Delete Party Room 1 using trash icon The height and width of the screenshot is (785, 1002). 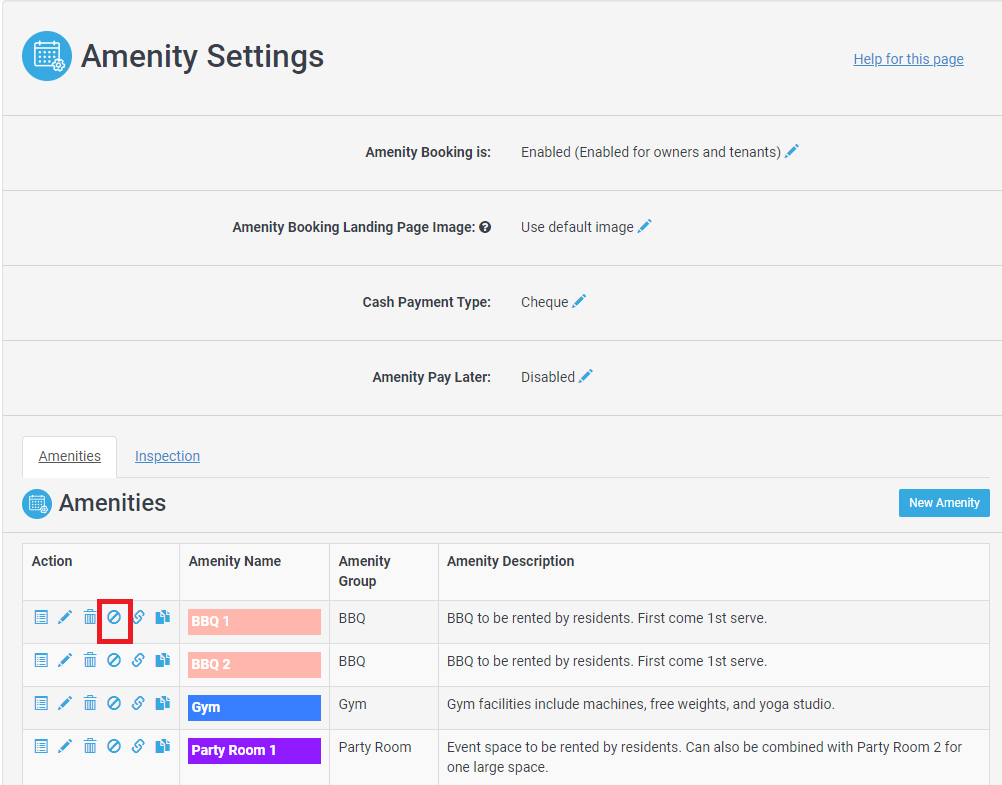click(90, 747)
